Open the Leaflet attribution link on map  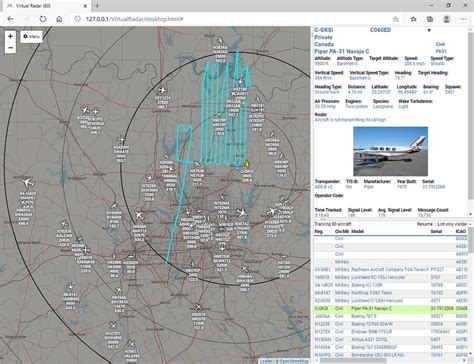tap(266, 361)
